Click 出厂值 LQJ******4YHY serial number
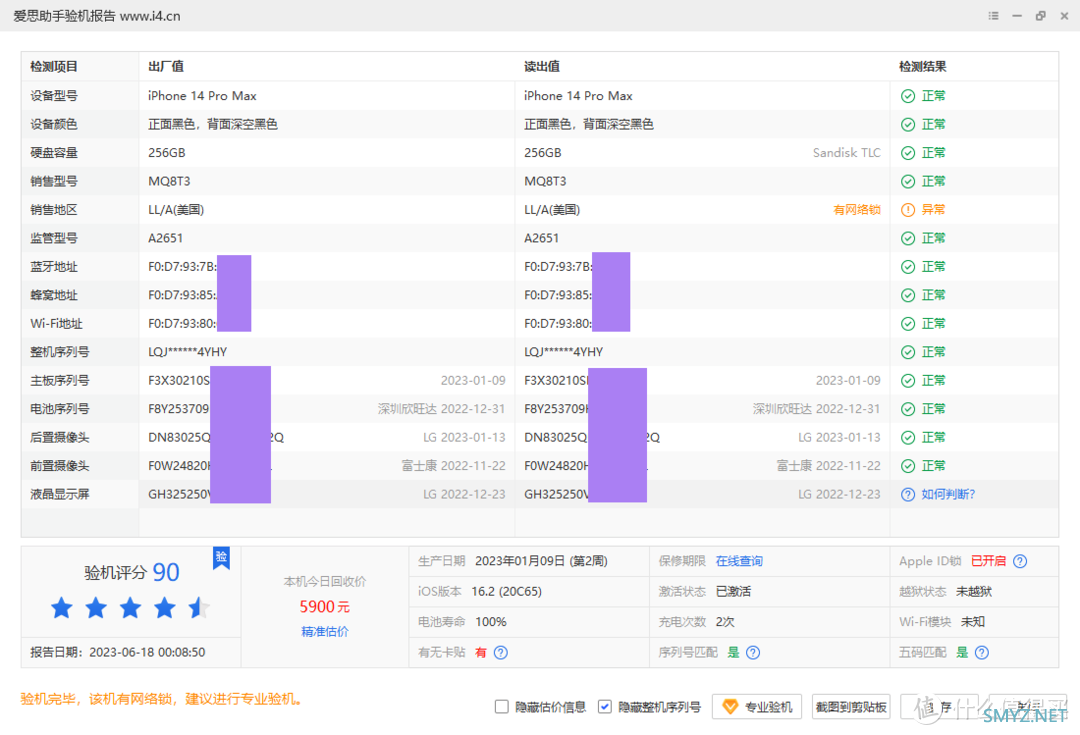Screen dimensions: 1080x735 (187, 352)
